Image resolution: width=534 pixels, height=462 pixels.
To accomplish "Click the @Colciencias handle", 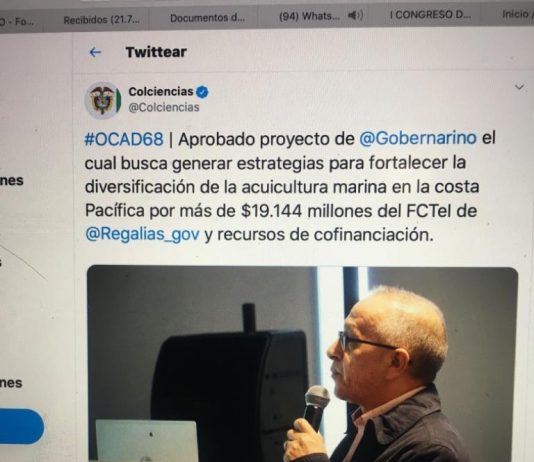I will pos(164,107).
